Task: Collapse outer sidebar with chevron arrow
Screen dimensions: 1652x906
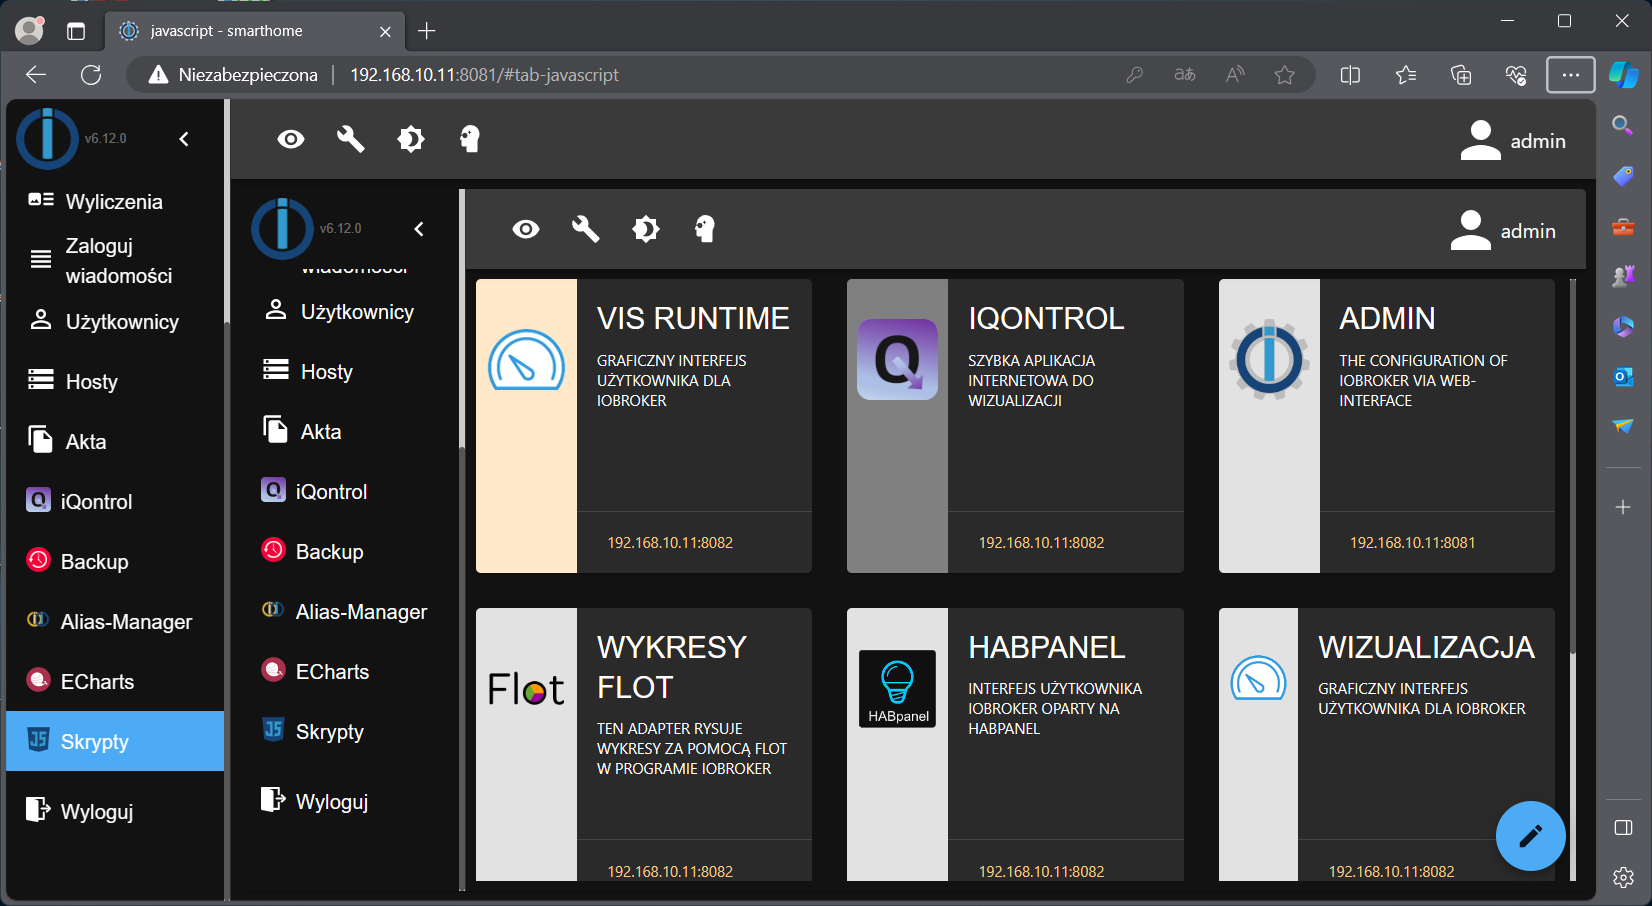Action: click(184, 139)
